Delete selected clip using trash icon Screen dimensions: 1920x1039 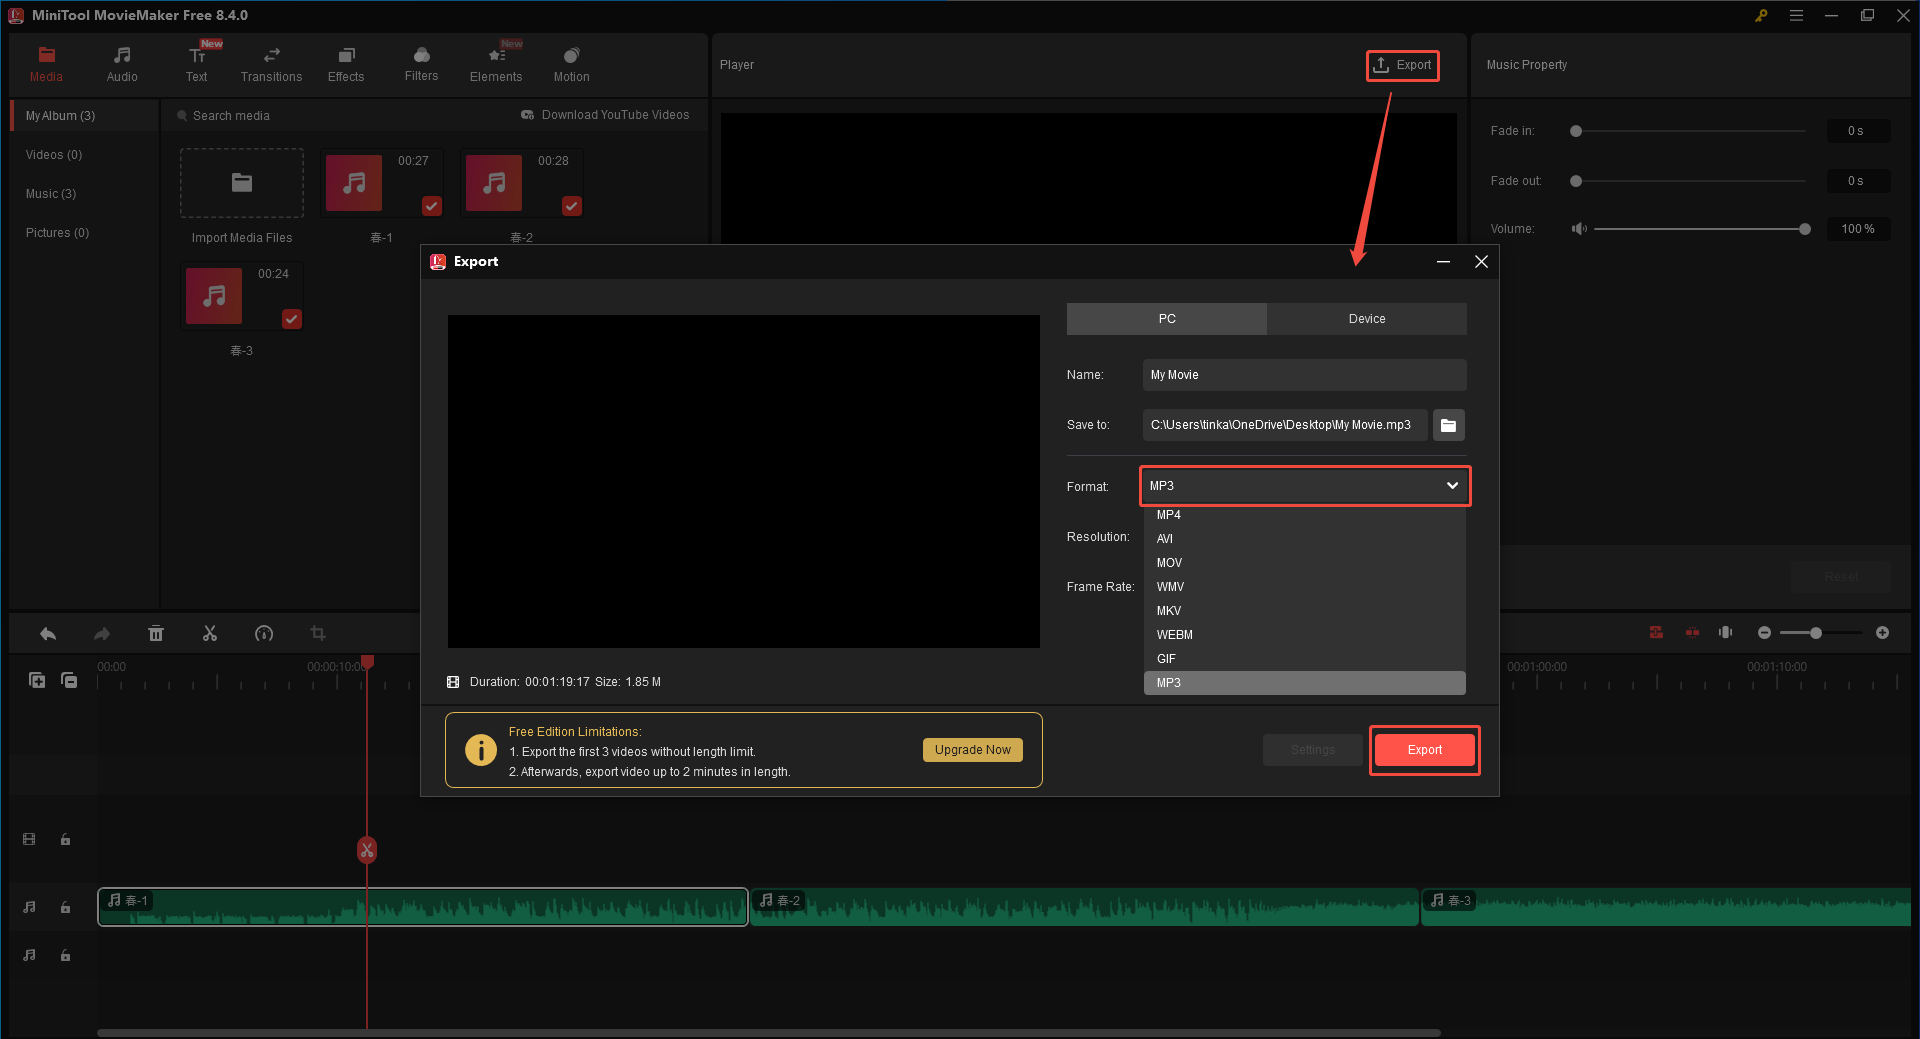(x=156, y=633)
